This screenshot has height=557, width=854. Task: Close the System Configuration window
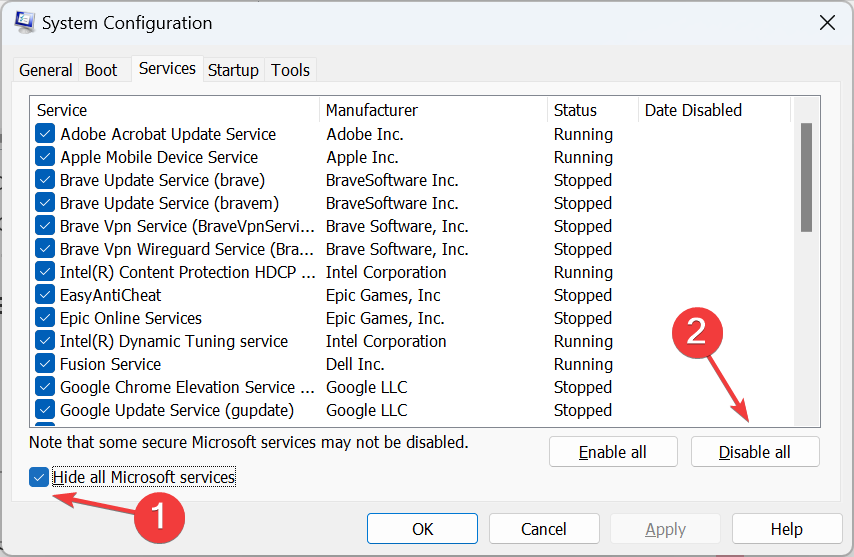pyautogui.click(x=827, y=22)
